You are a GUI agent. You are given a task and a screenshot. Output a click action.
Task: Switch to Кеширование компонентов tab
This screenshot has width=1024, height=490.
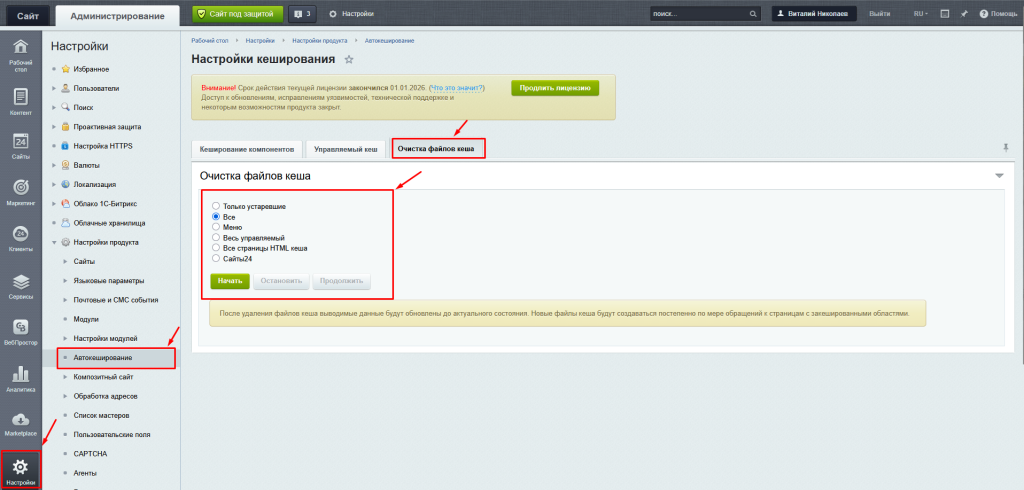click(x=248, y=149)
